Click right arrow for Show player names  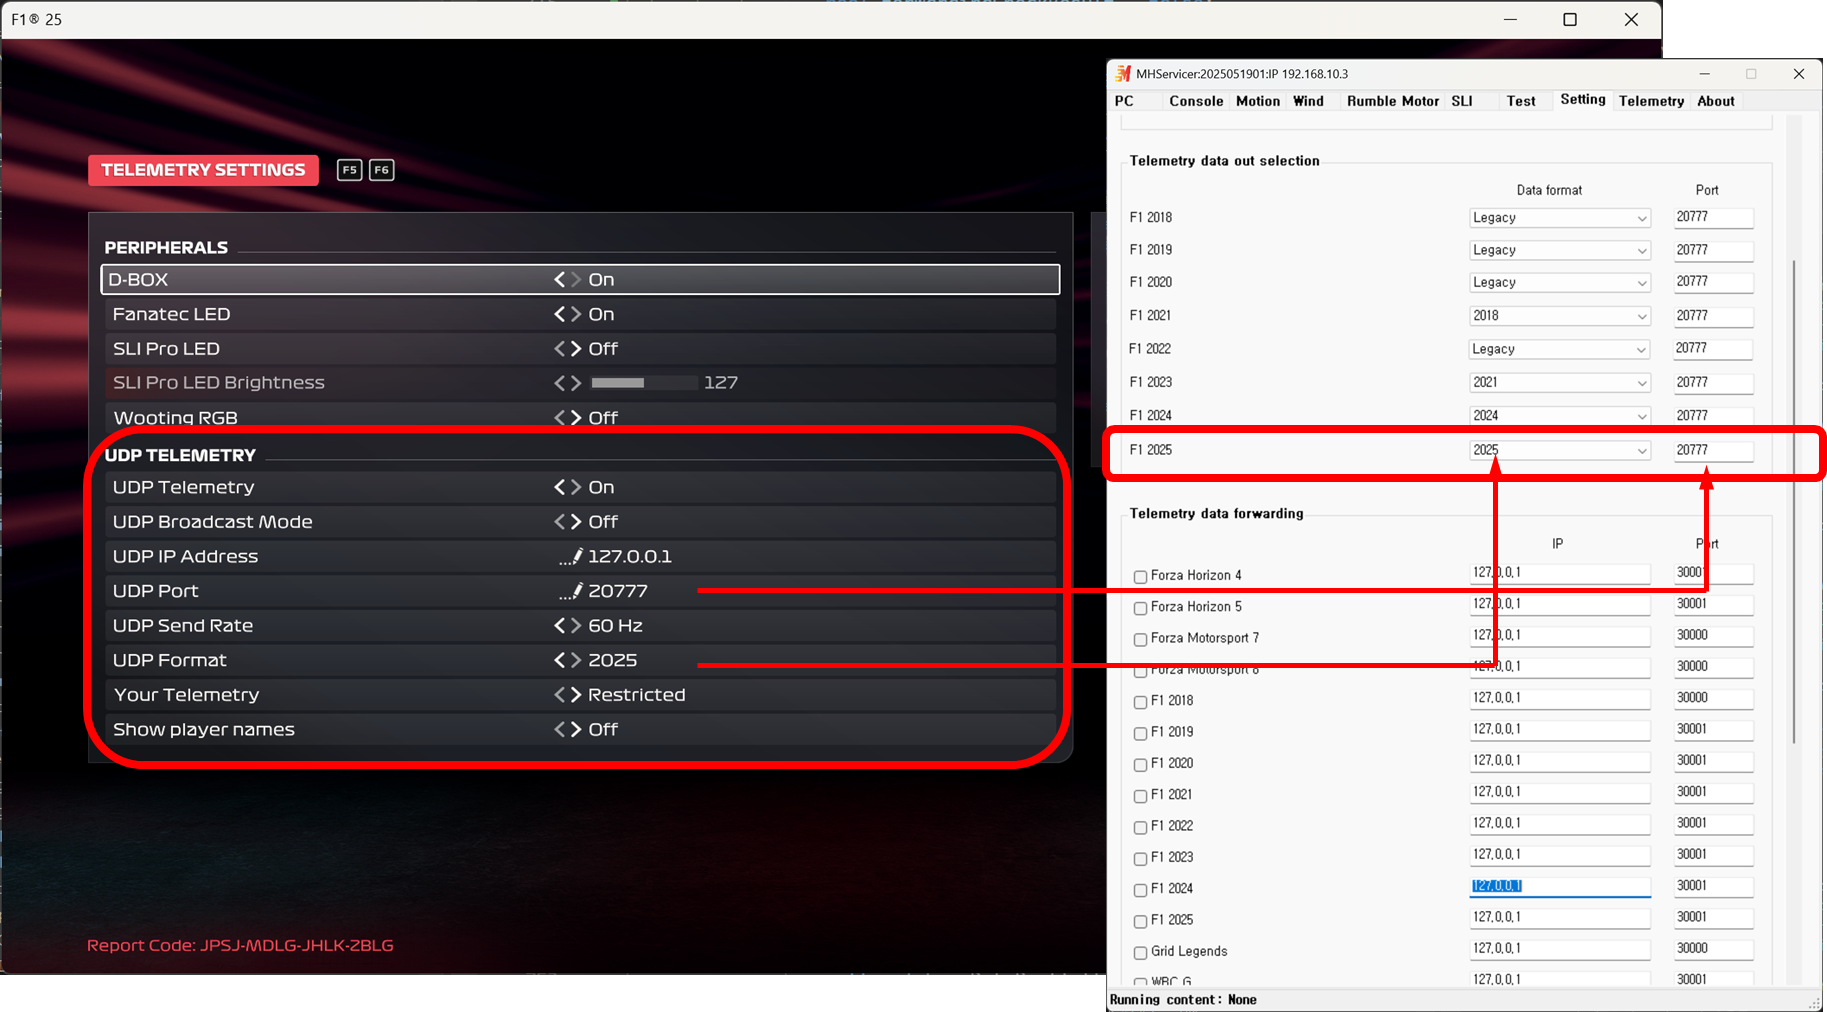(576, 730)
